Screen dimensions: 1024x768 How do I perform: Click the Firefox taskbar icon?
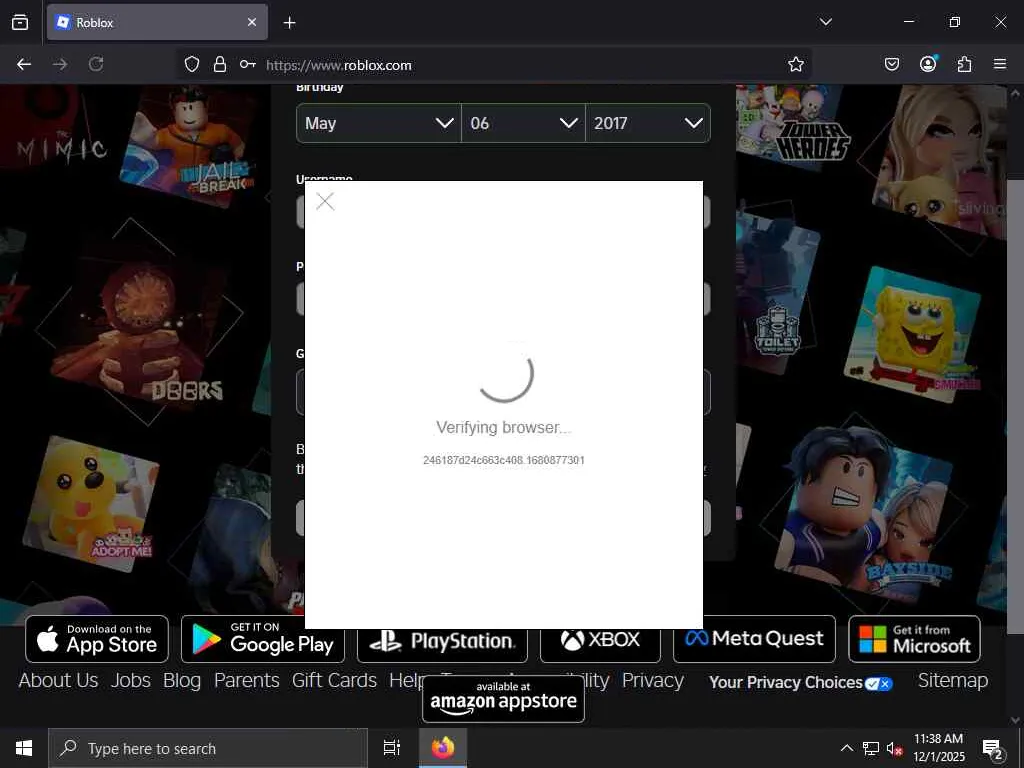tap(443, 748)
